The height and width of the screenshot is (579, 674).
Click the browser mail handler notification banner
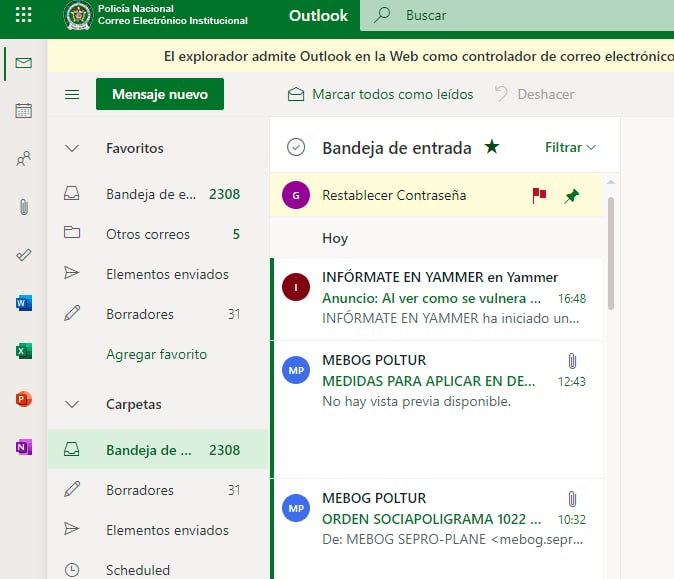pos(361,56)
